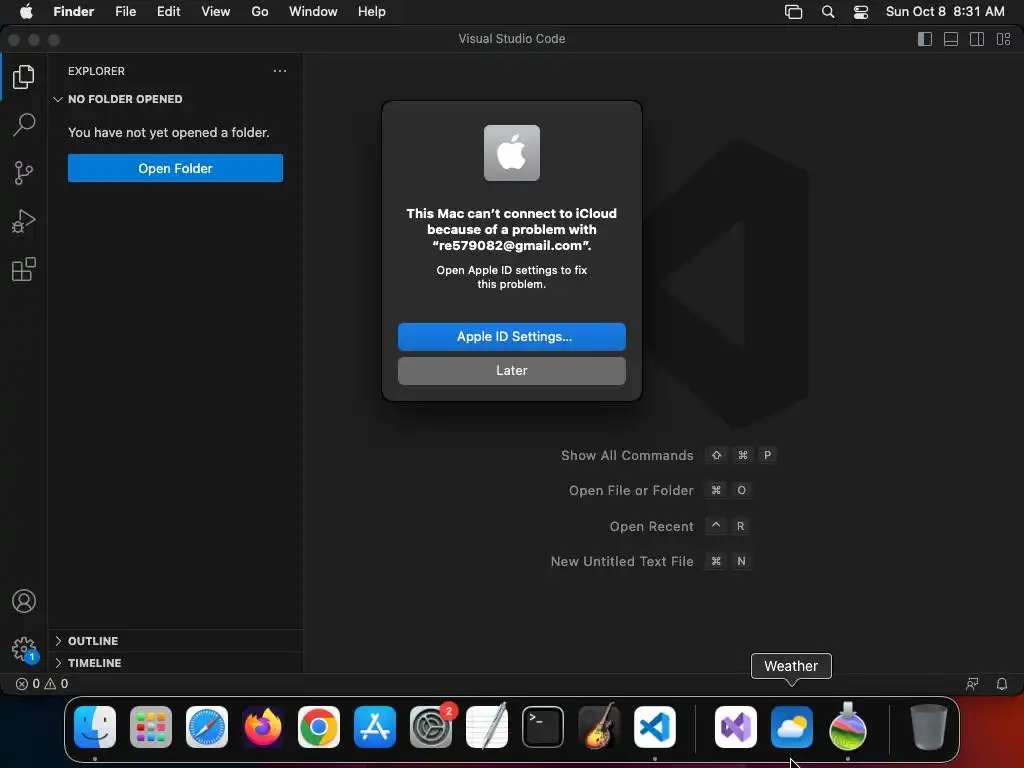
Task: Click the macOS installer icon in Dock
Action: point(848,727)
